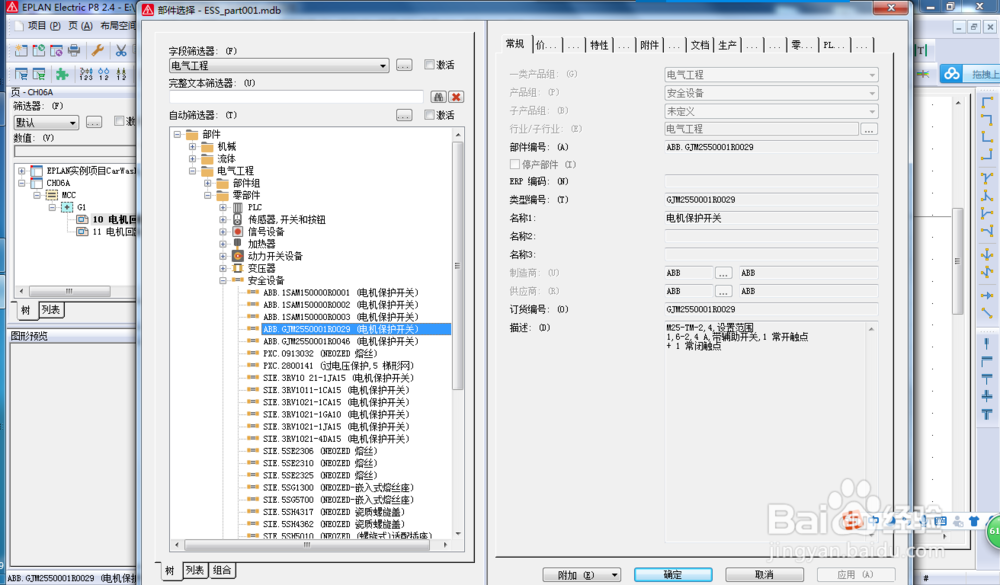Viewport: 1000px width, 585px height.
Task: Select the ┐-shaped angle connection symbol
Action: (987, 119)
